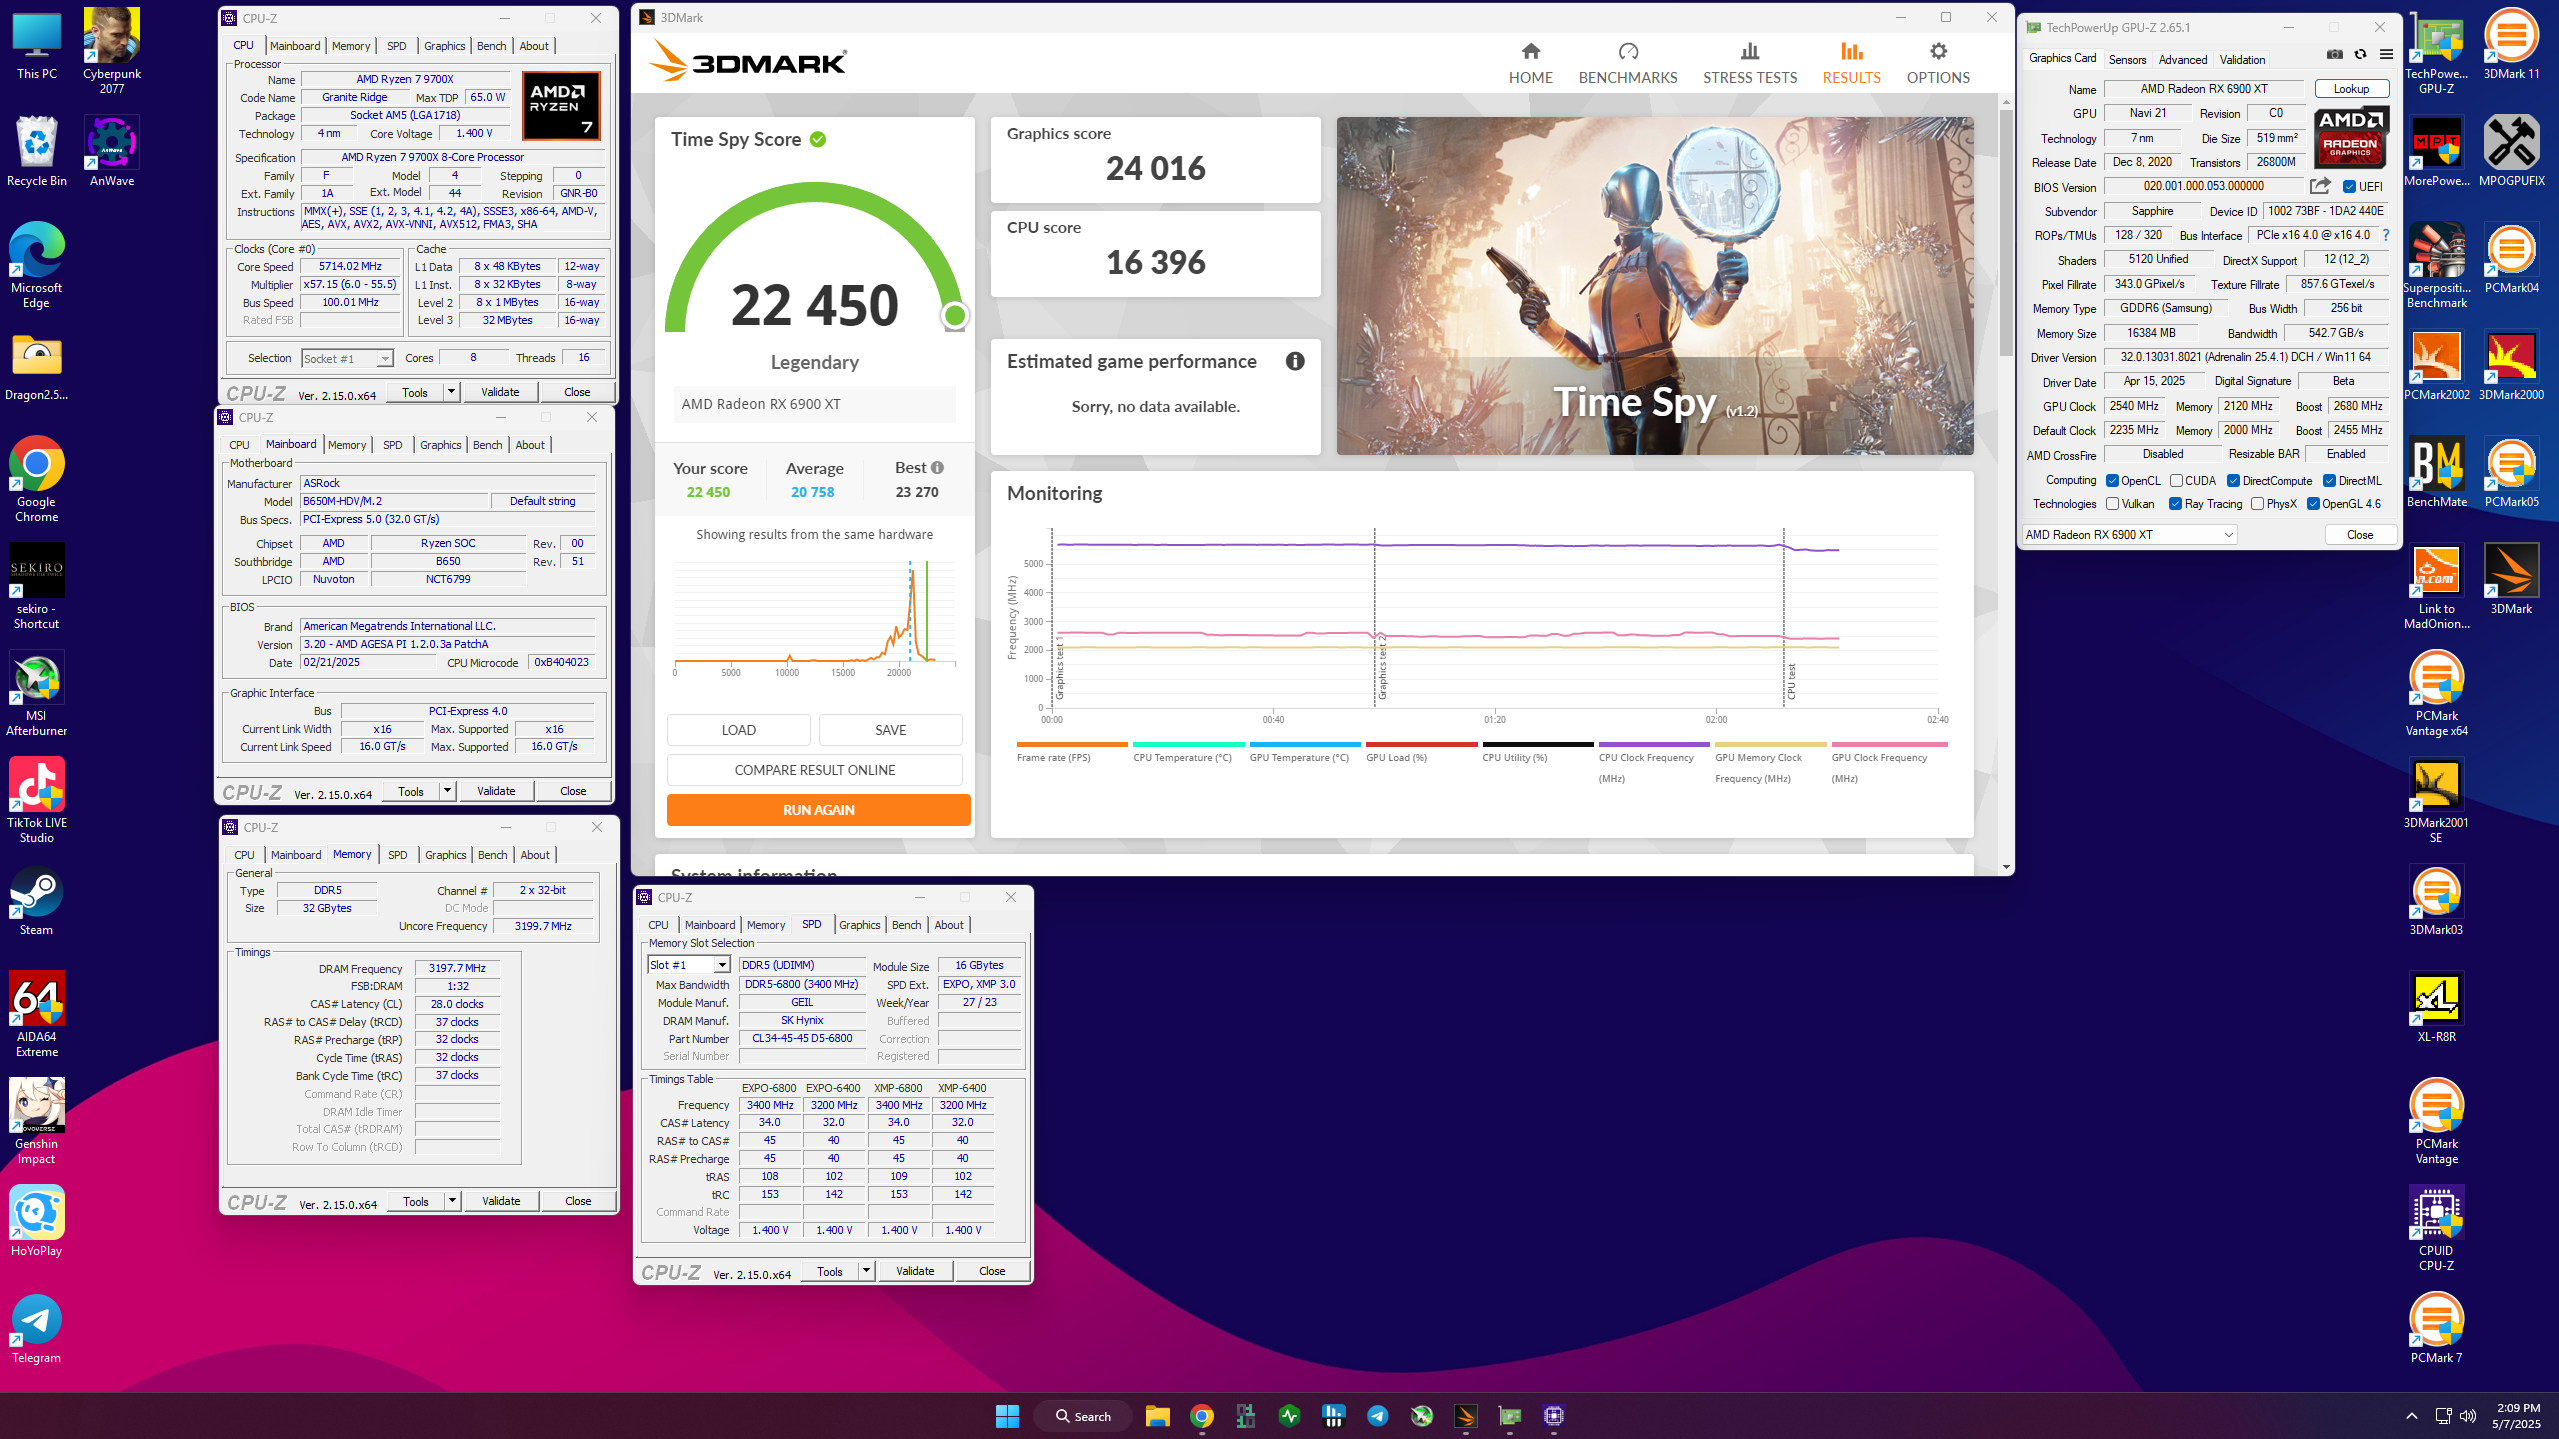Open Telegram from the taskbar
This screenshot has height=1439, width=2559.
click(1377, 1416)
